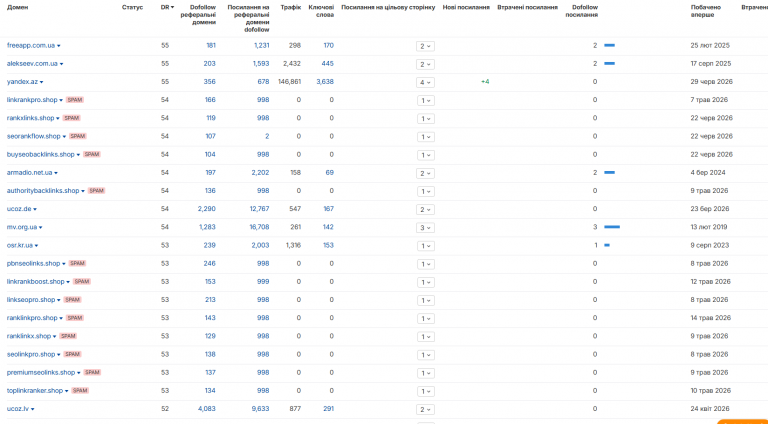The width and height of the screenshot is (768, 424).
Task: Click the dofollow bar for osr.kr.ua
Action: tap(607, 245)
